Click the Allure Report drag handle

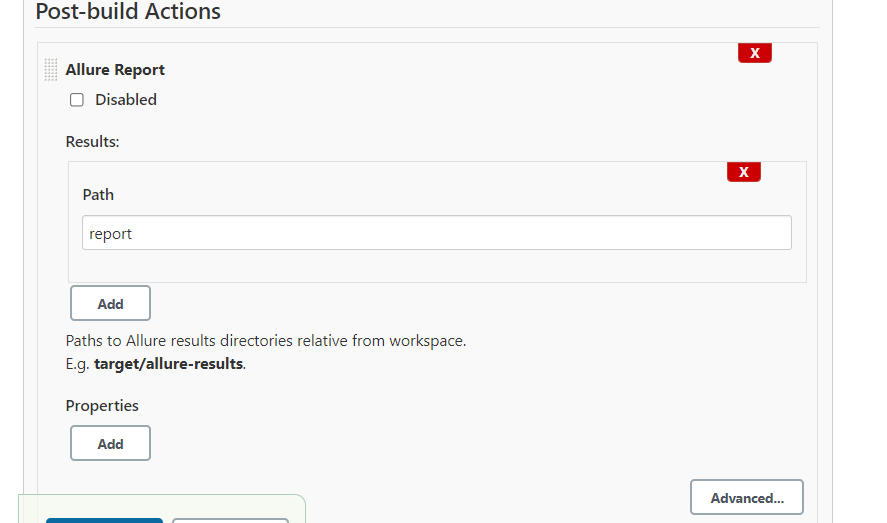(x=51, y=70)
